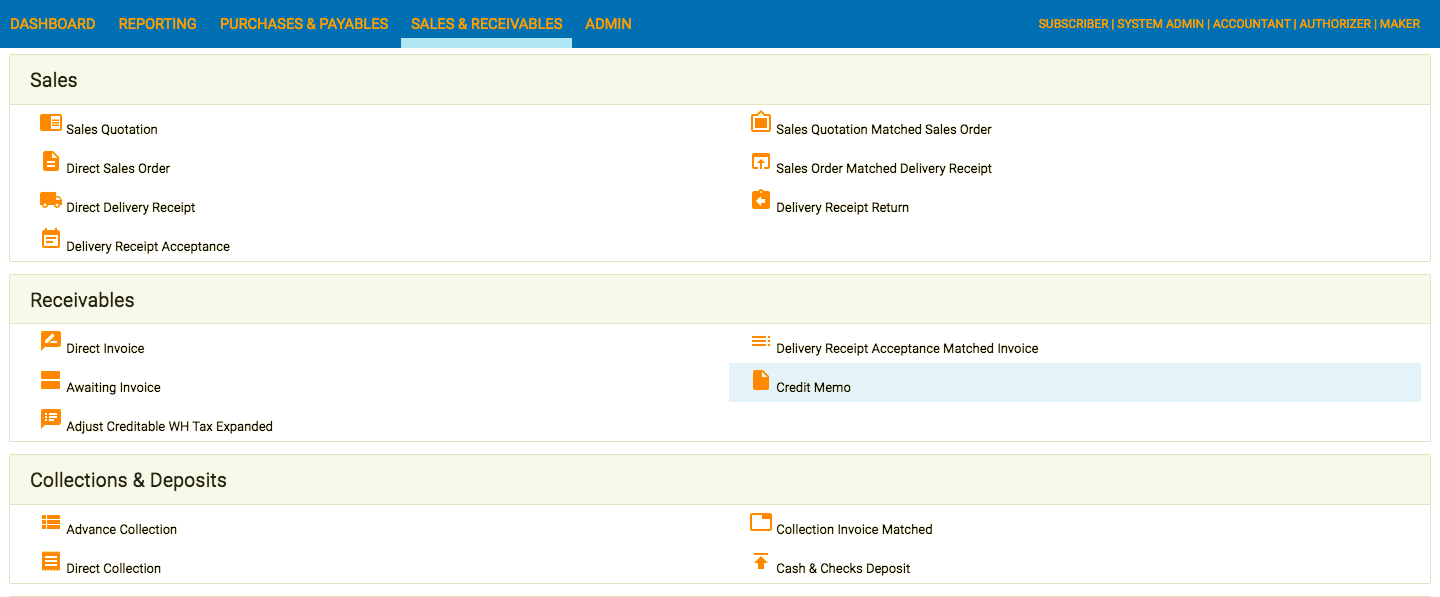The height and width of the screenshot is (597, 1440).
Task: Click the Sales Order Matched Delivery Receipt icon
Action: [761, 161]
